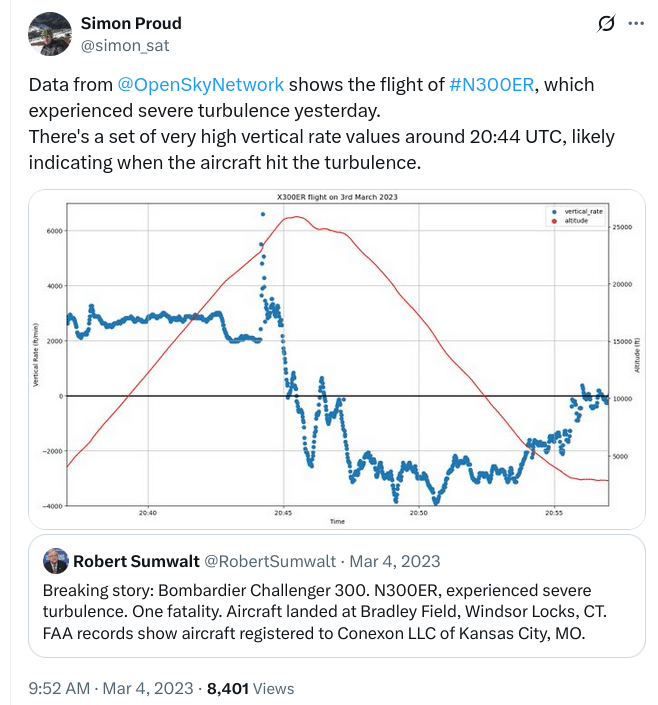Click the blue vertical_rate legend dot
This screenshot has width=658, height=705.
point(554,212)
